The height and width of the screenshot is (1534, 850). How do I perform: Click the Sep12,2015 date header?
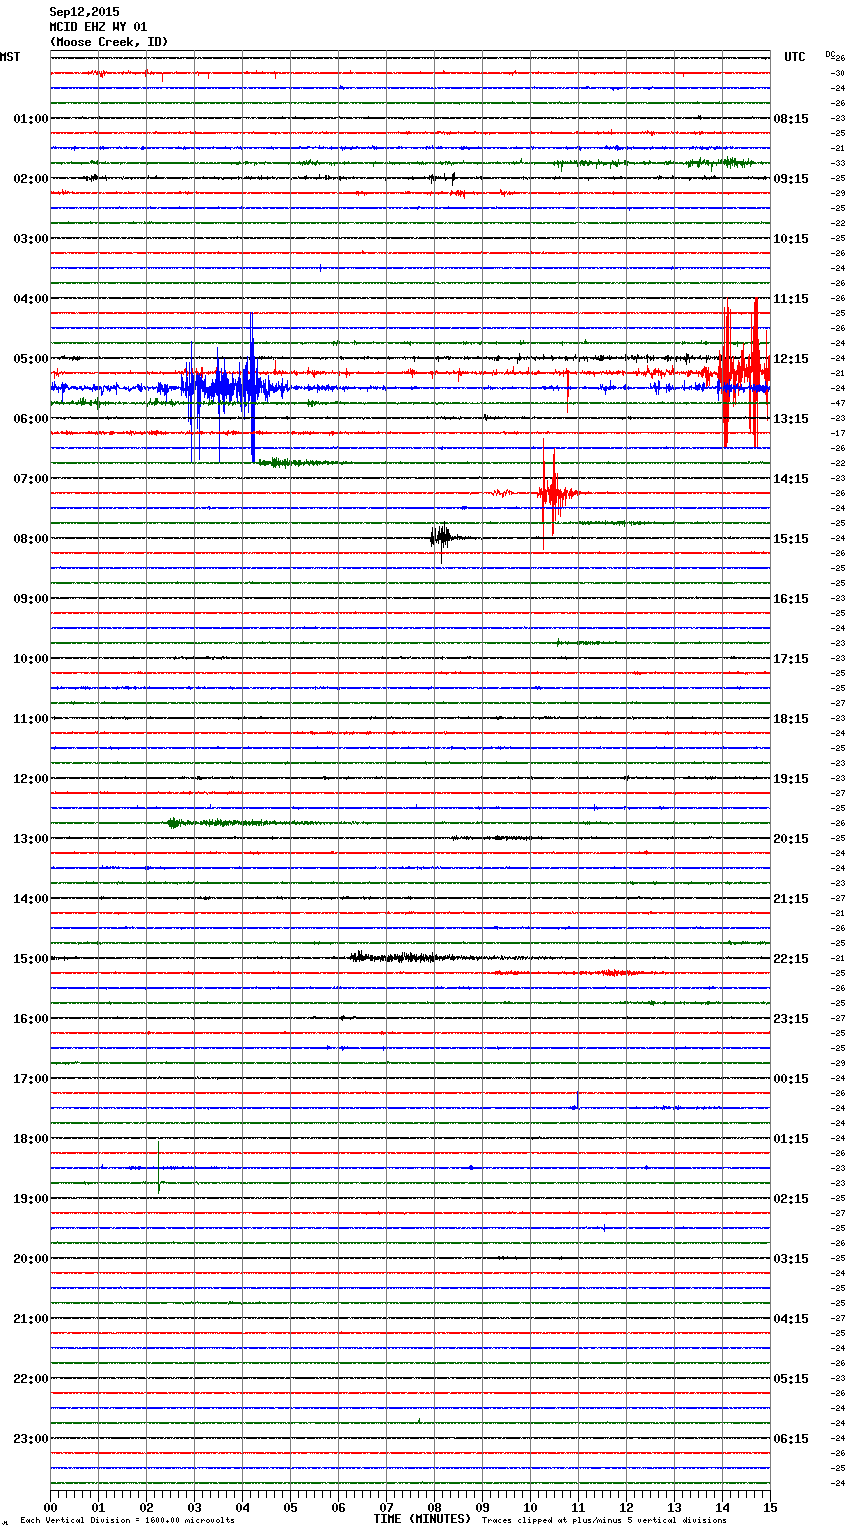(x=84, y=13)
